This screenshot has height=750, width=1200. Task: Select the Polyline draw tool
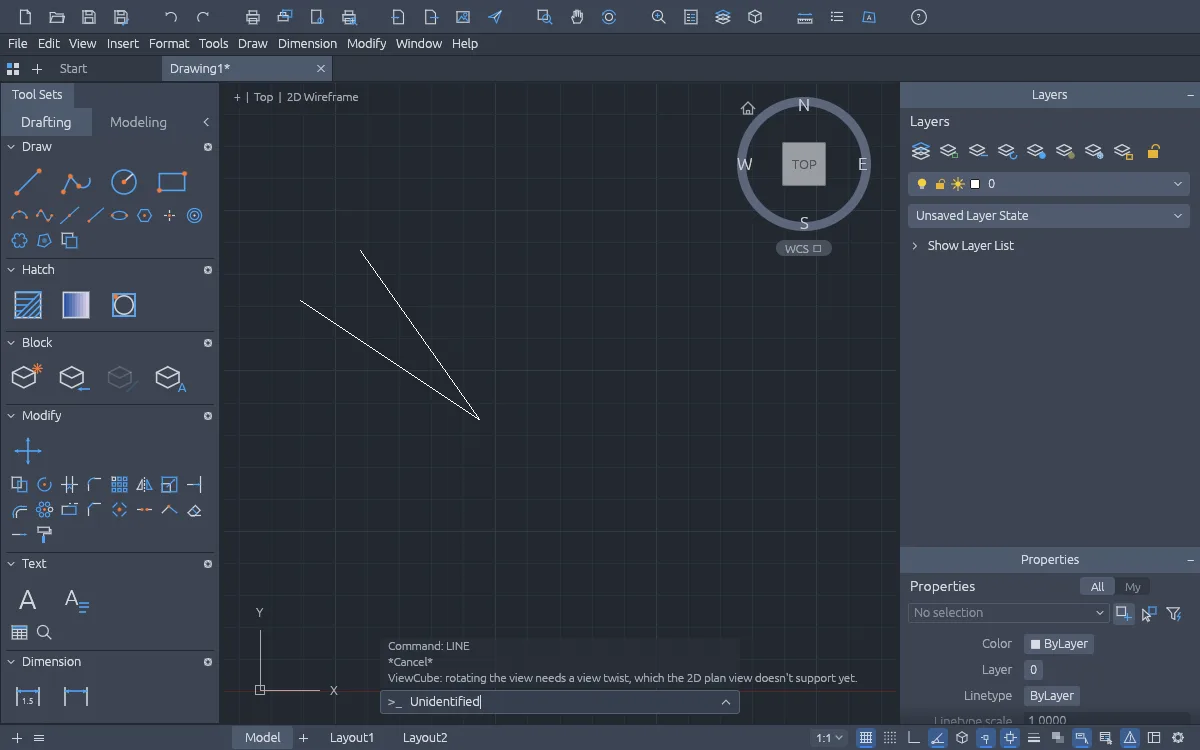[76, 182]
